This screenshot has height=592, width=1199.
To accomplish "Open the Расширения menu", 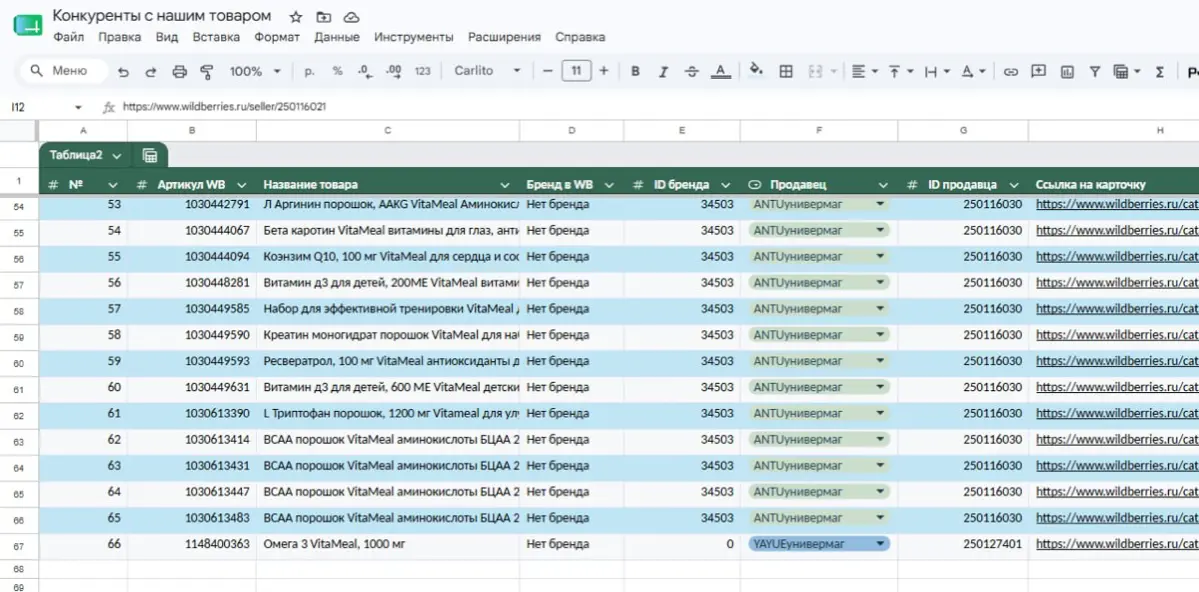I will click(505, 37).
